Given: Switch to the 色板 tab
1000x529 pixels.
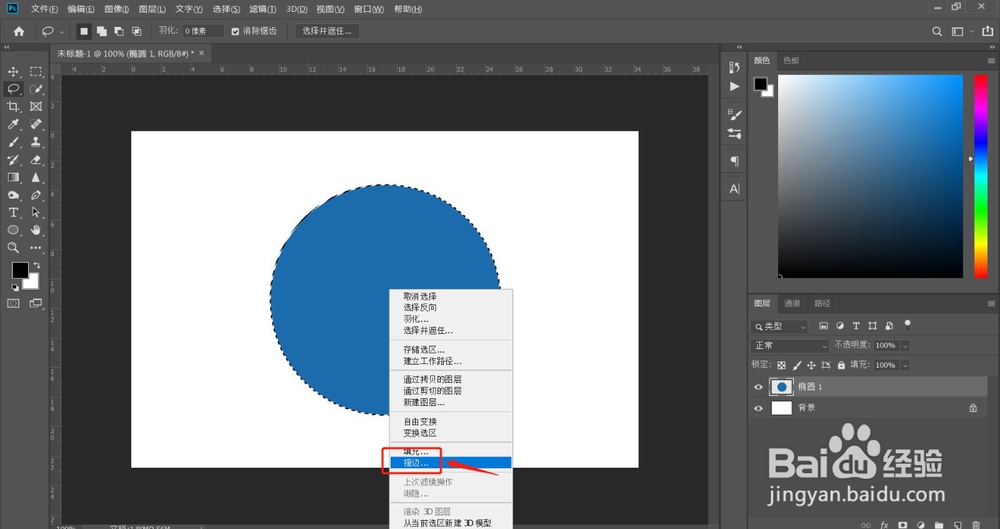Looking at the screenshot, I should pos(791,61).
